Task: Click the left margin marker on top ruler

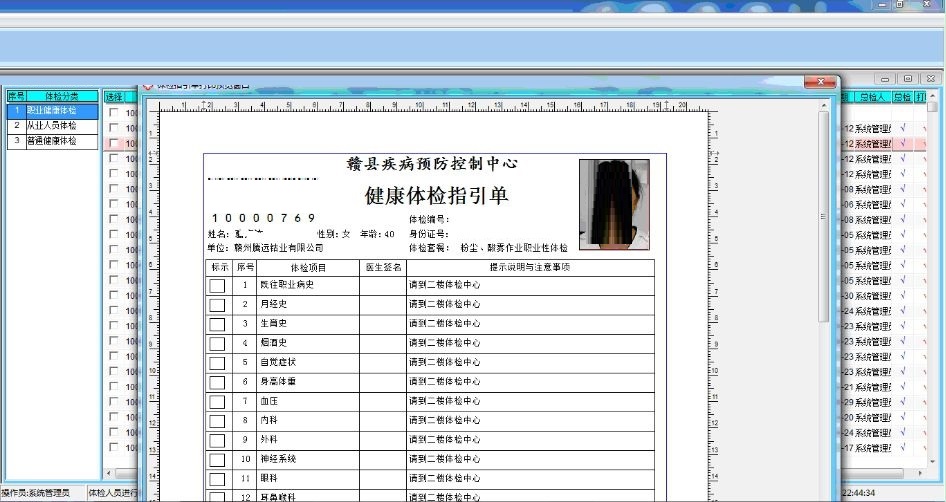Action: 204,104
